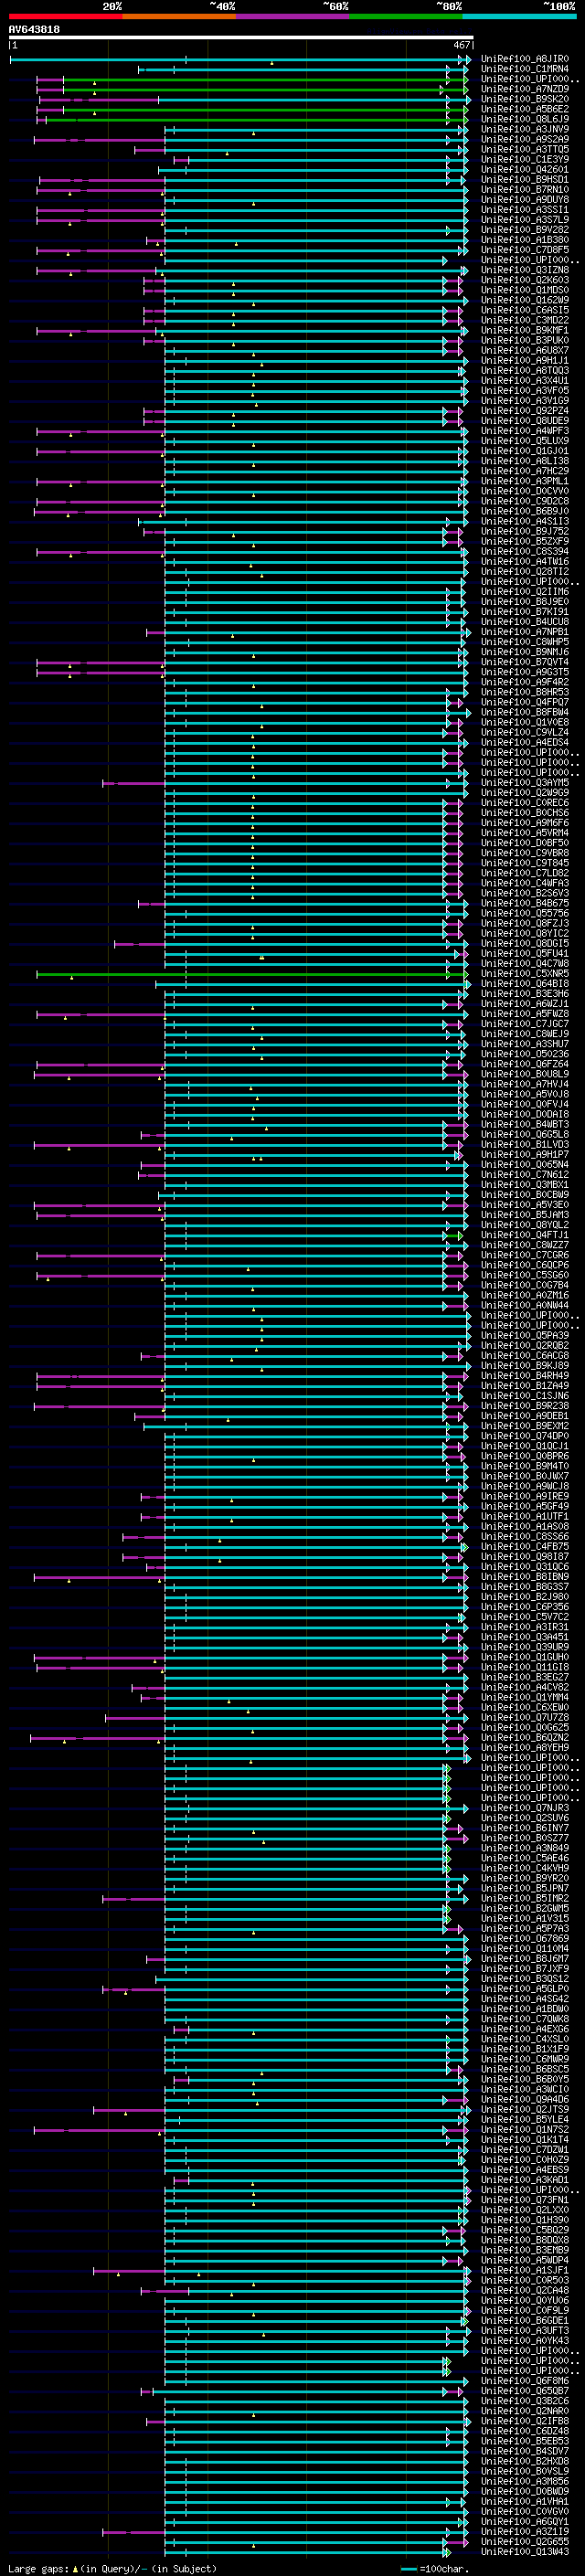Click the purple ~60% identity legend segment
The width and height of the screenshot is (585, 2576).
pyautogui.click(x=292, y=16)
